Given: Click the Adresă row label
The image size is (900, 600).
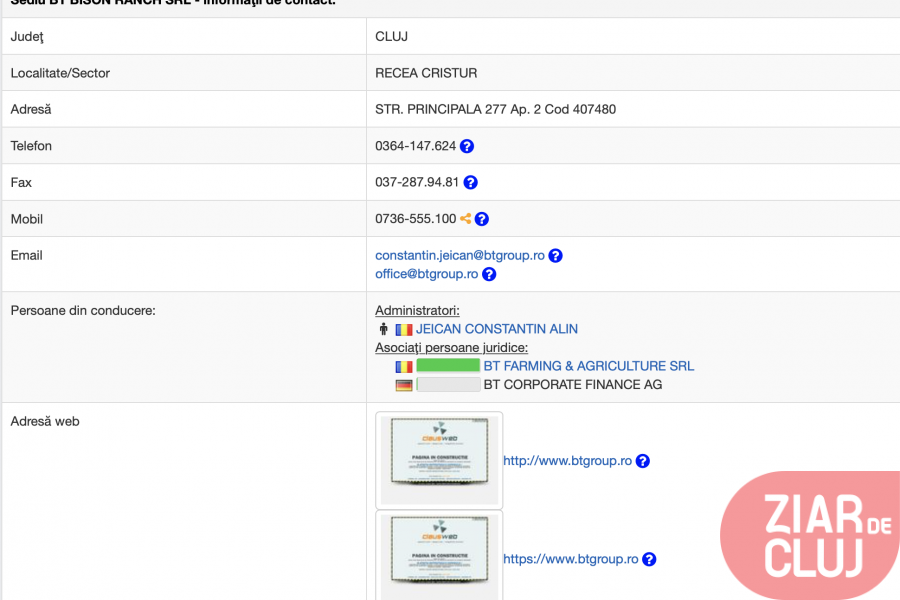Looking at the screenshot, I should (31, 109).
